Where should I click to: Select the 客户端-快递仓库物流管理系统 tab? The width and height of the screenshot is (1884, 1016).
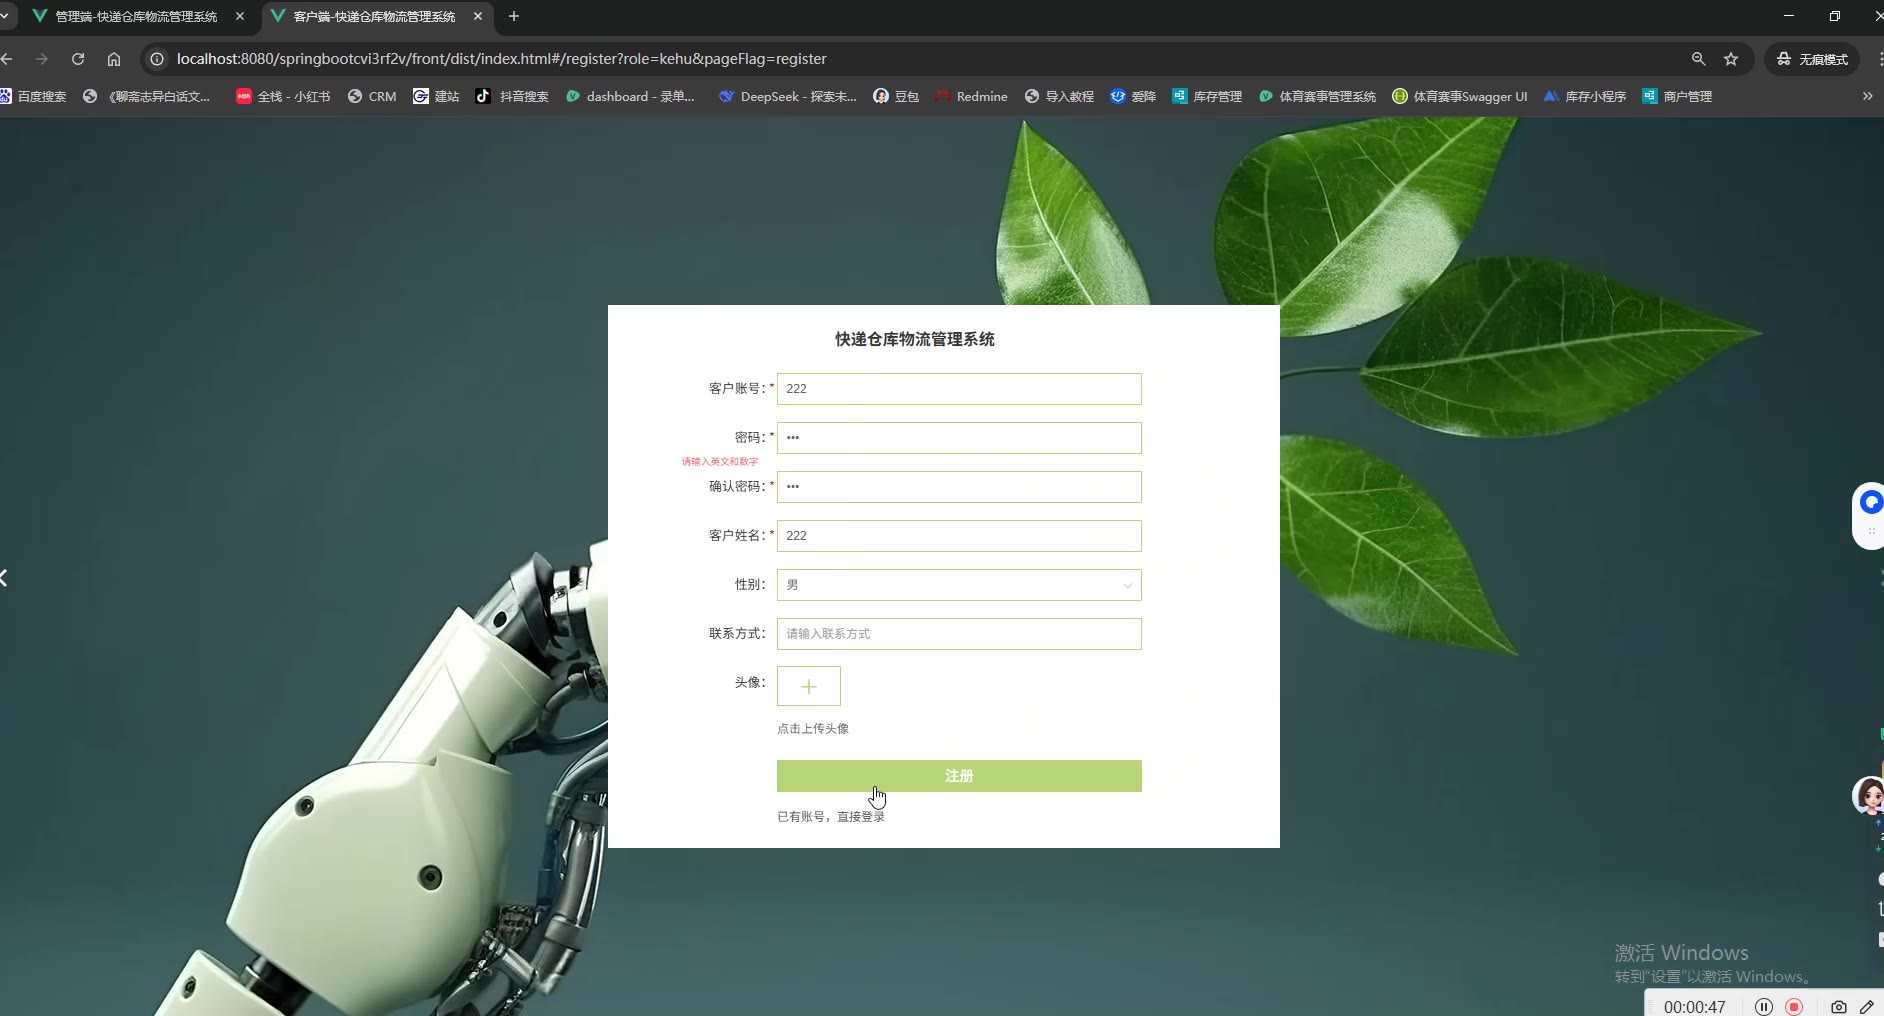376,16
